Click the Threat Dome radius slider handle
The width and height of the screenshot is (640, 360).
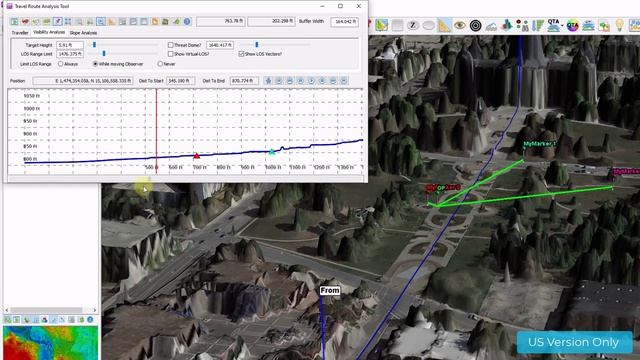click(x=257, y=45)
